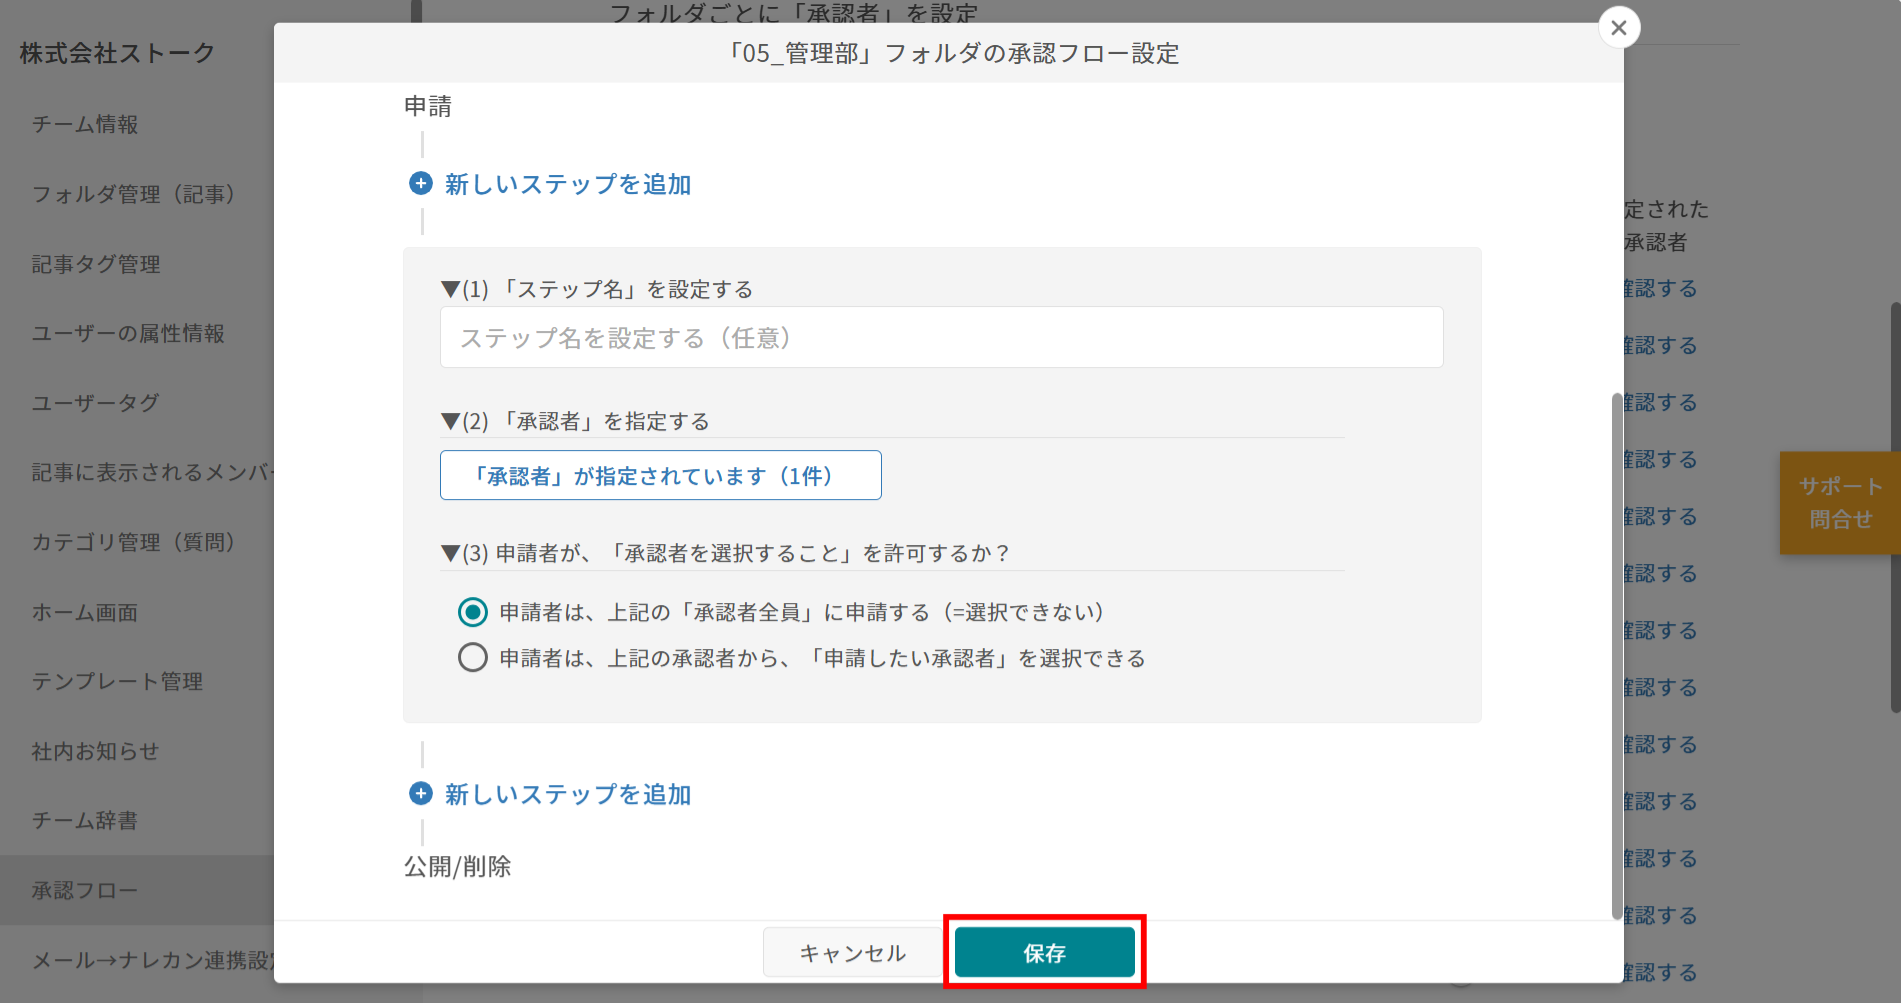Focus the ステップ名を設定する input field
This screenshot has width=1901, height=1003.
(x=941, y=338)
